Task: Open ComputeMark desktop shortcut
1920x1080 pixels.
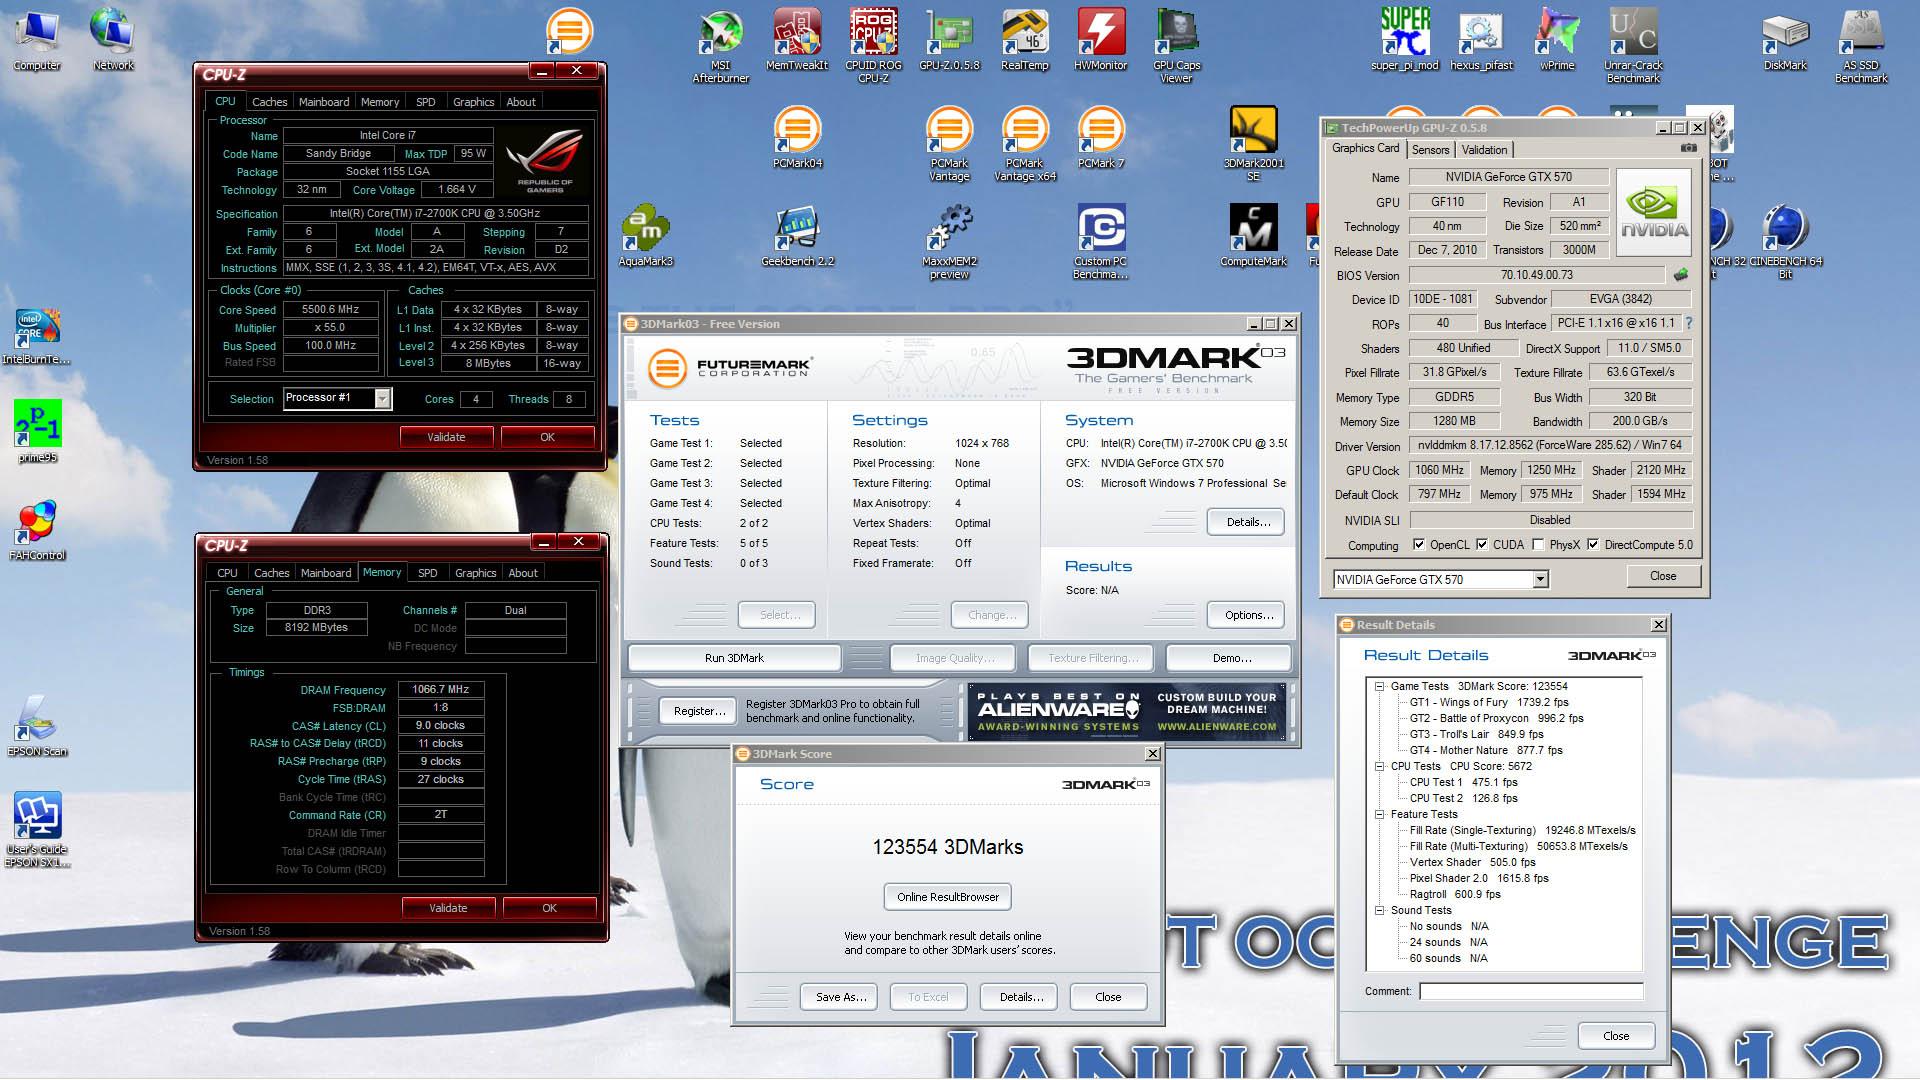Action: [x=1253, y=236]
